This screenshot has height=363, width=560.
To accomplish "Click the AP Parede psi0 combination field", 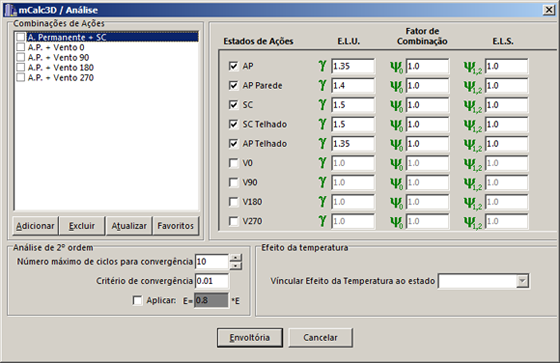I will pos(427,85).
